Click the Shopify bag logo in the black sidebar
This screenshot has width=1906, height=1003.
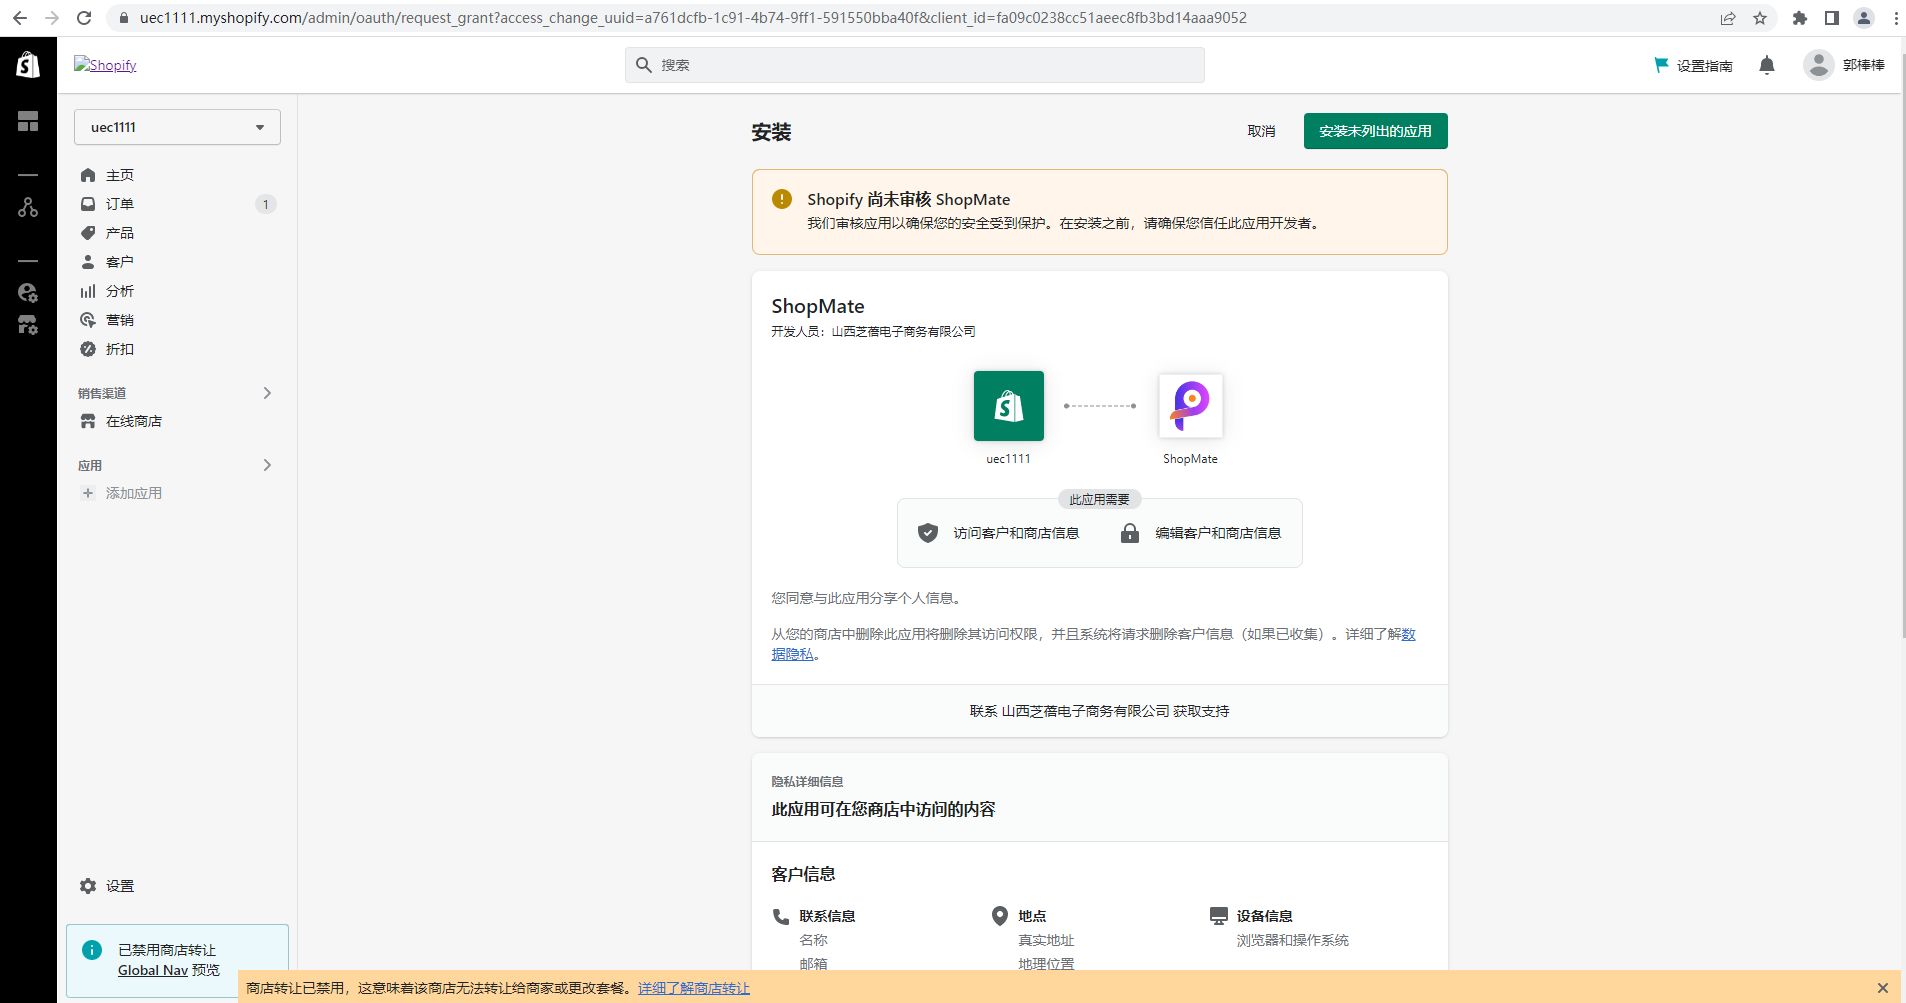pos(28,65)
